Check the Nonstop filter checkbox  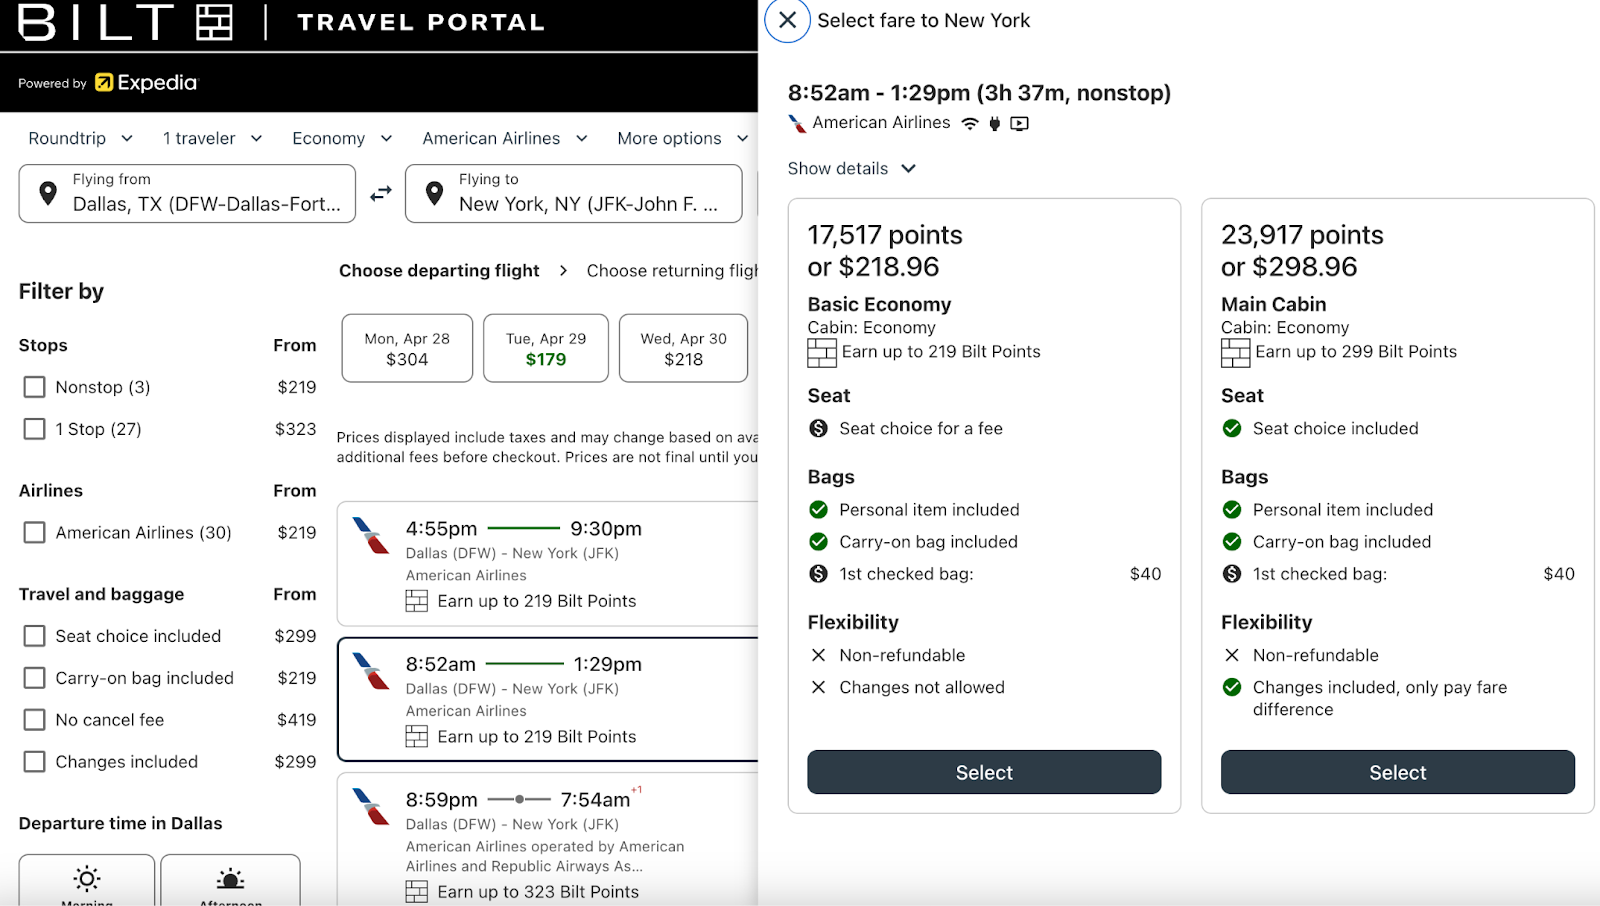click(x=35, y=387)
